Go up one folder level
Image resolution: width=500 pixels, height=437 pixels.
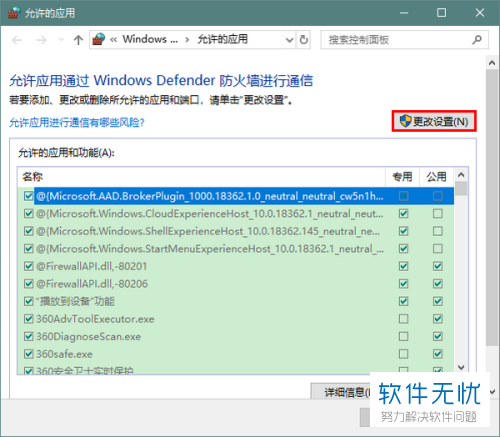coord(78,40)
